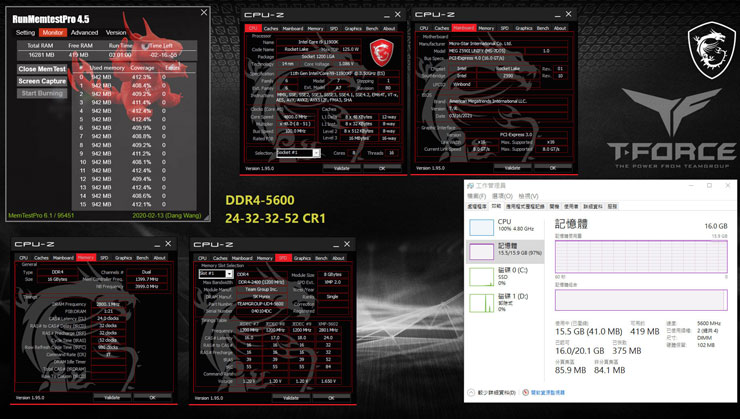Open CPU tab in CPU-Z motherboard window
Viewport: 740px width, 419px height.
[424, 28]
